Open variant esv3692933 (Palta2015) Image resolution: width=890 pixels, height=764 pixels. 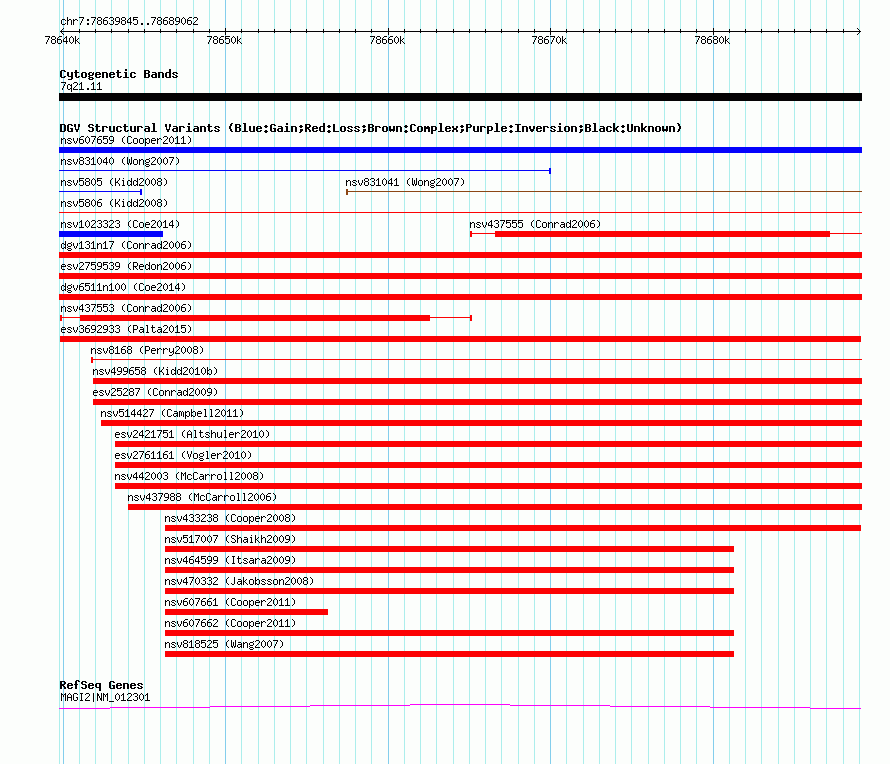[x=126, y=329]
